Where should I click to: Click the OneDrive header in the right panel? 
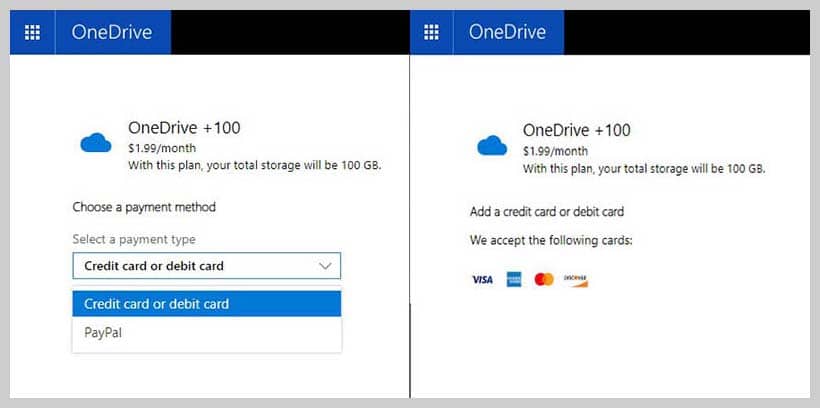tap(507, 32)
